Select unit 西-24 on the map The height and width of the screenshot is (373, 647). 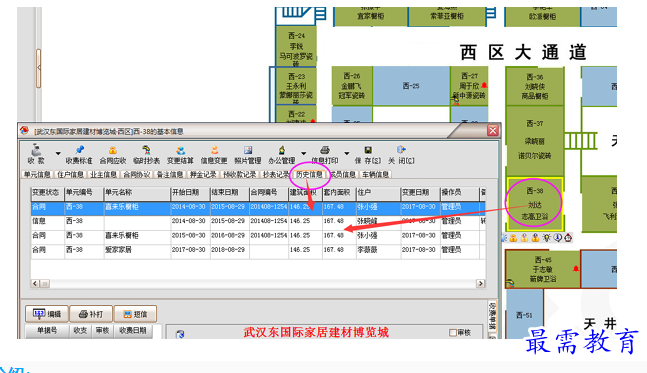(x=296, y=46)
